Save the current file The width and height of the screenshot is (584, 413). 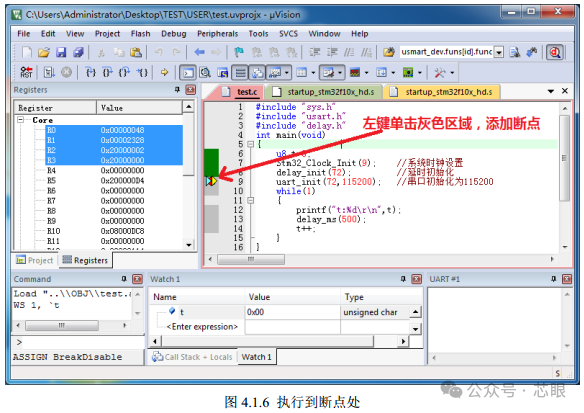pyautogui.click(x=61, y=52)
